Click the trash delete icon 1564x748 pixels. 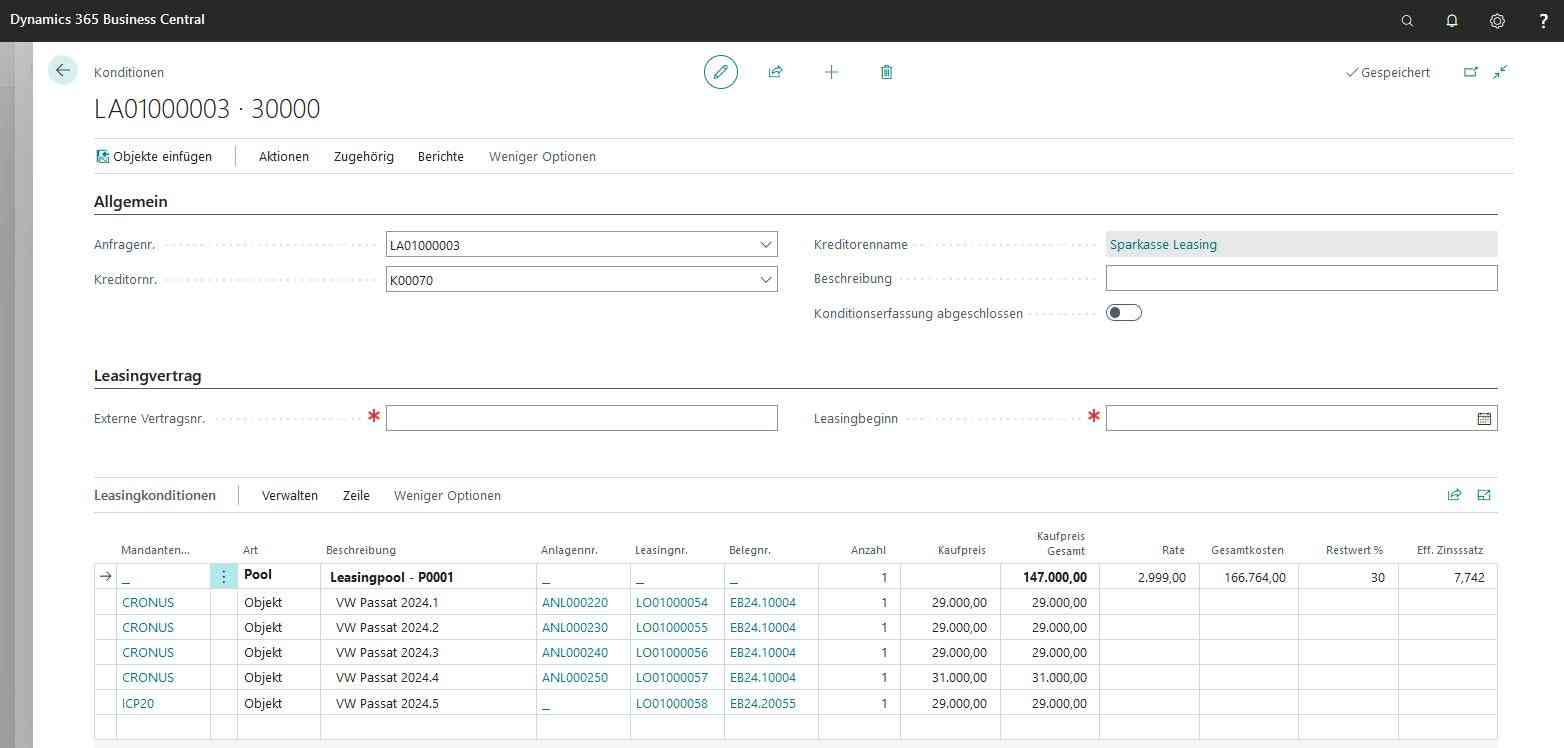(x=886, y=72)
